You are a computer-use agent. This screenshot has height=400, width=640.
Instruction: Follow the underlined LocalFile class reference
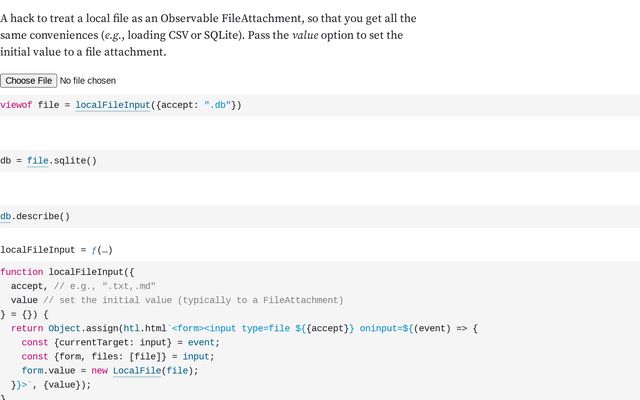(137, 371)
